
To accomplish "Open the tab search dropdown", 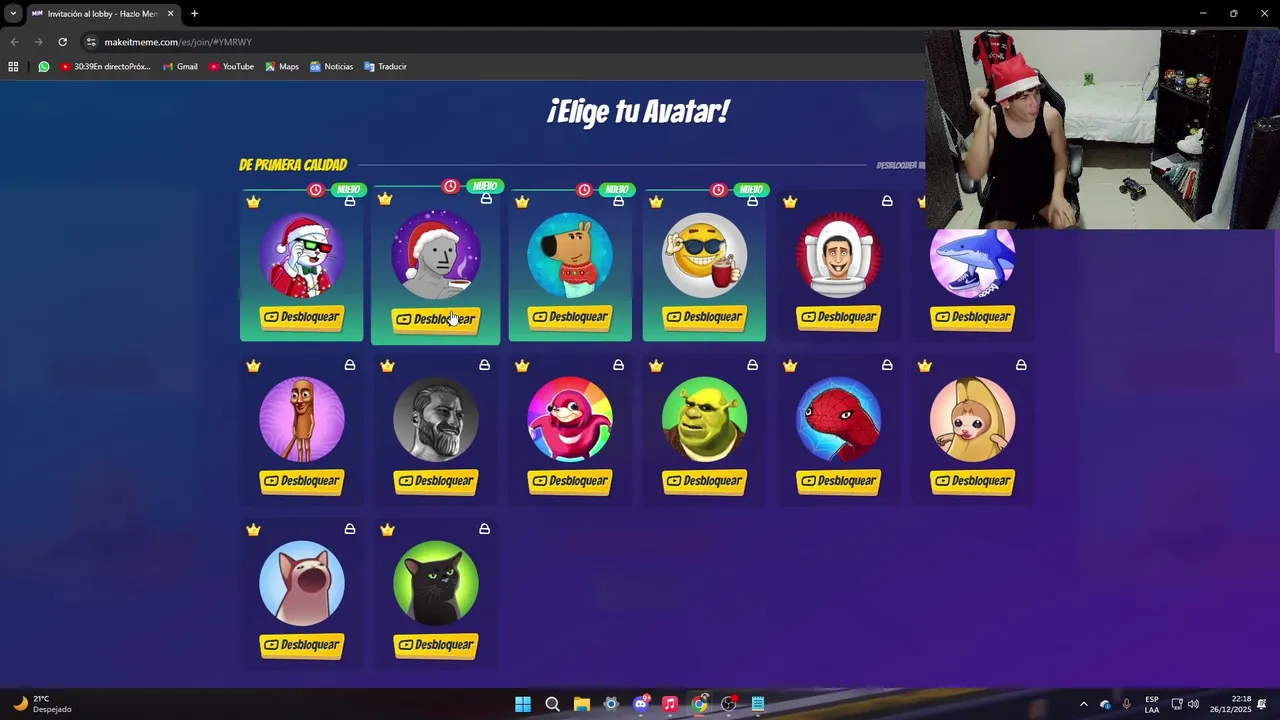I will [13, 14].
